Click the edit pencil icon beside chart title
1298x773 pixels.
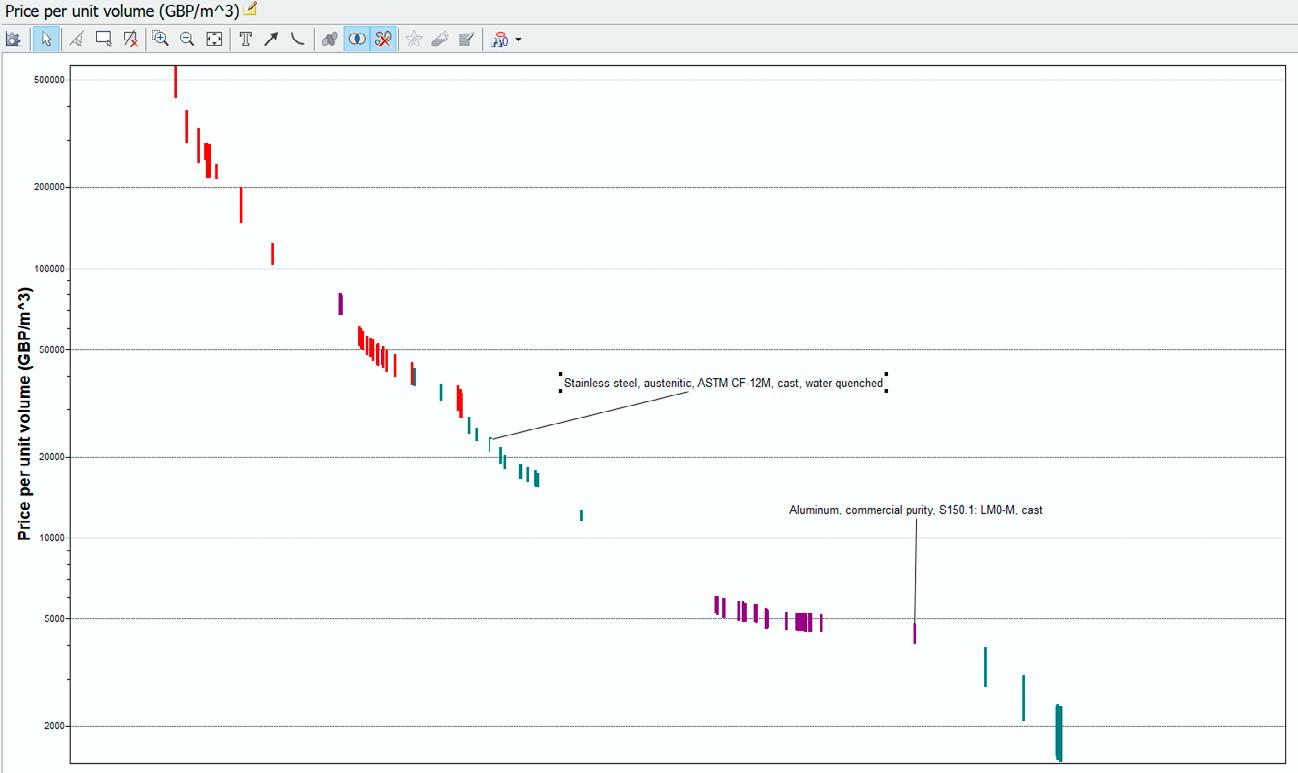click(x=250, y=9)
